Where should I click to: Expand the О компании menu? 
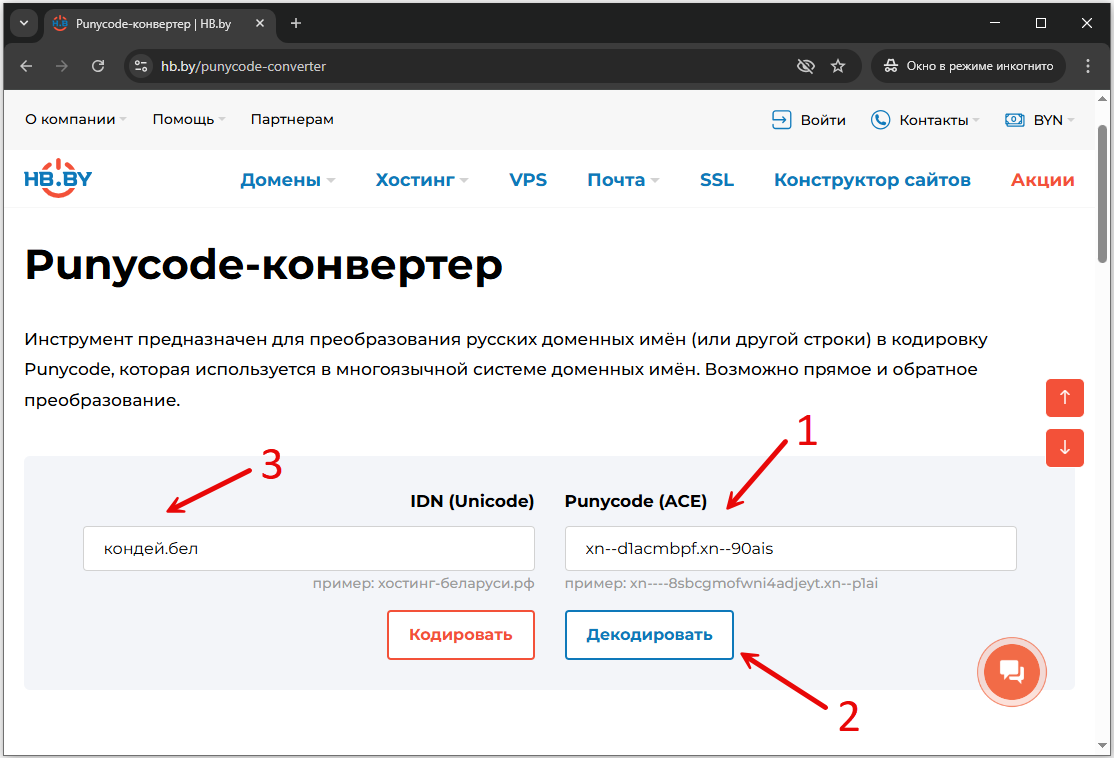(75, 119)
